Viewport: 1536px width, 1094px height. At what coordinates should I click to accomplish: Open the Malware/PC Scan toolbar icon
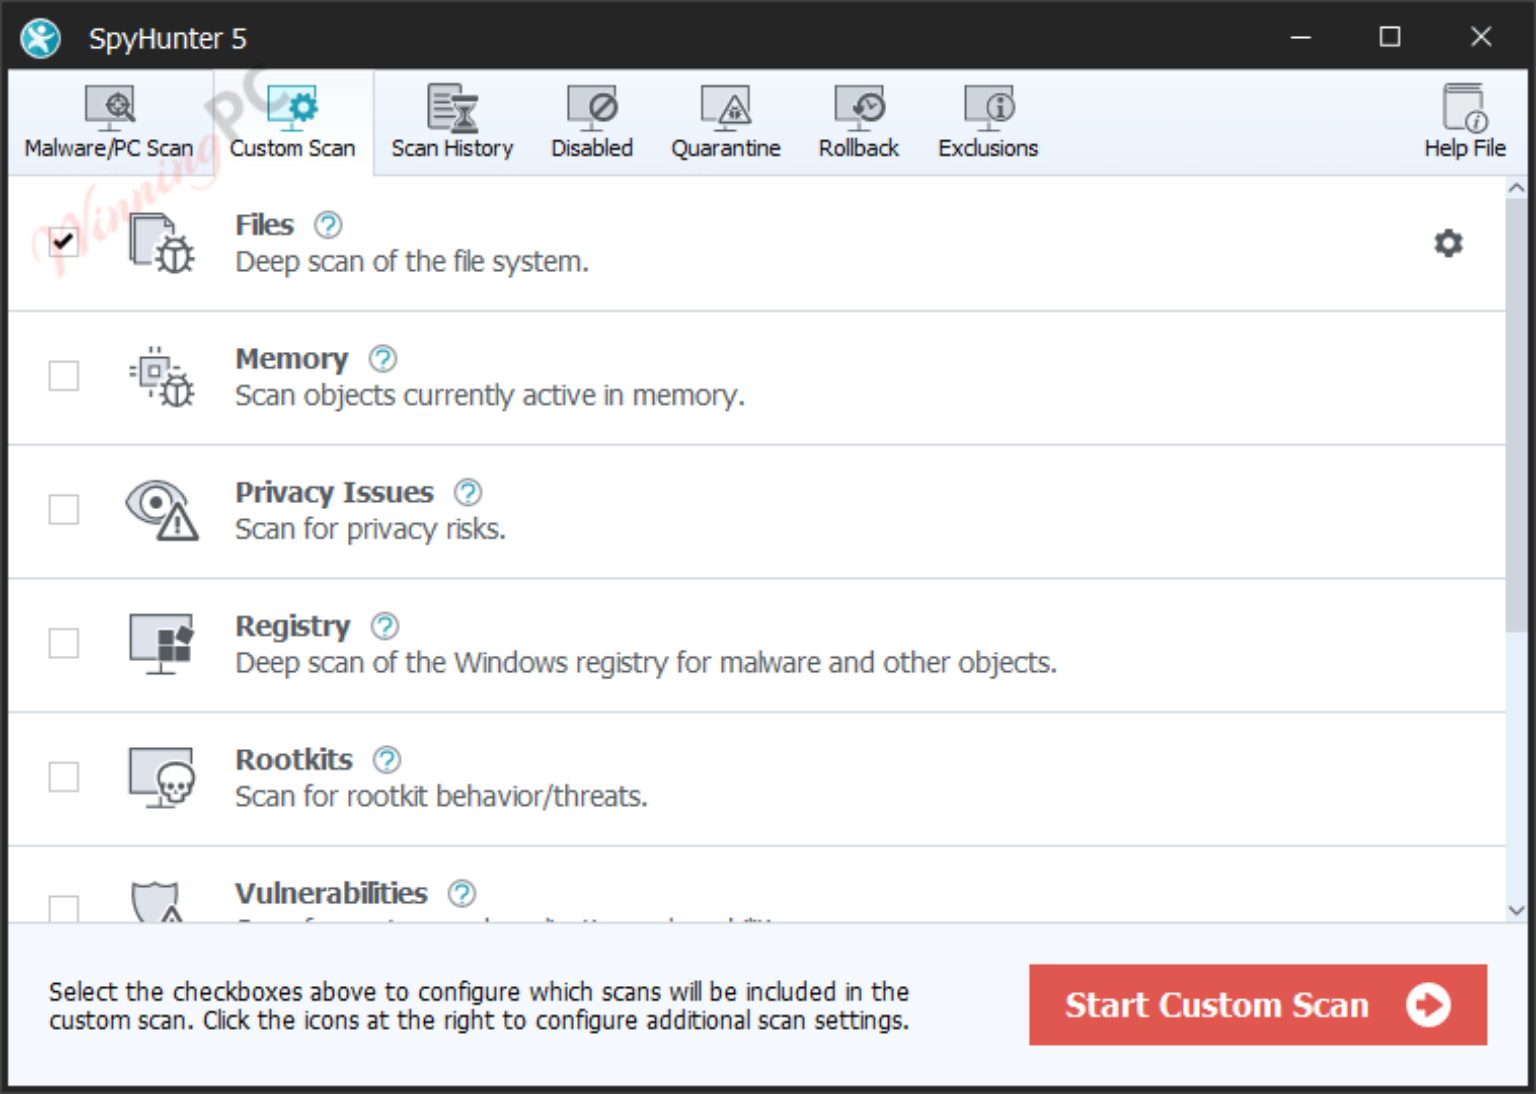(x=110, y=120)
